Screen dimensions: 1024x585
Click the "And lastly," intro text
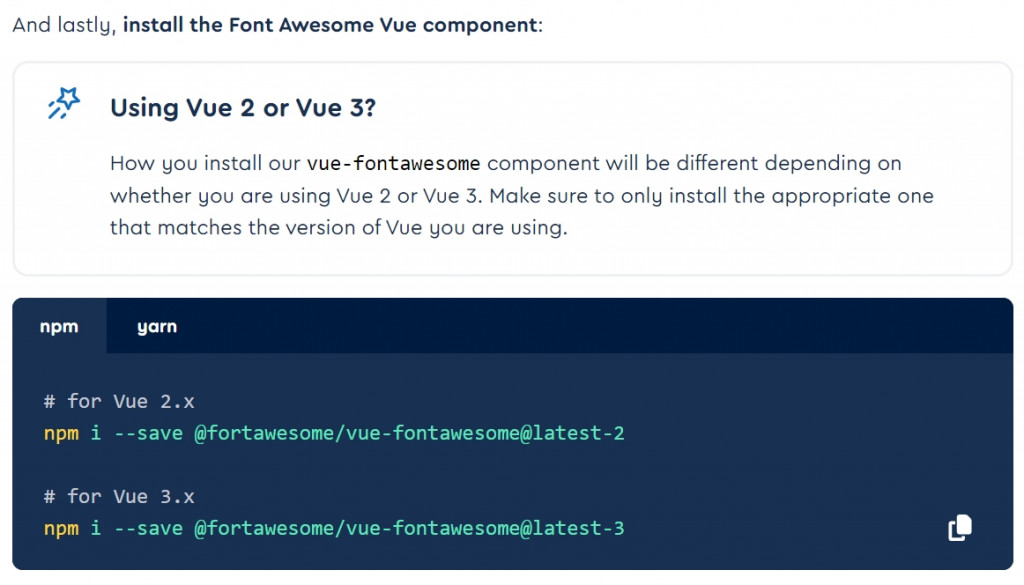(x=63, y=25)
